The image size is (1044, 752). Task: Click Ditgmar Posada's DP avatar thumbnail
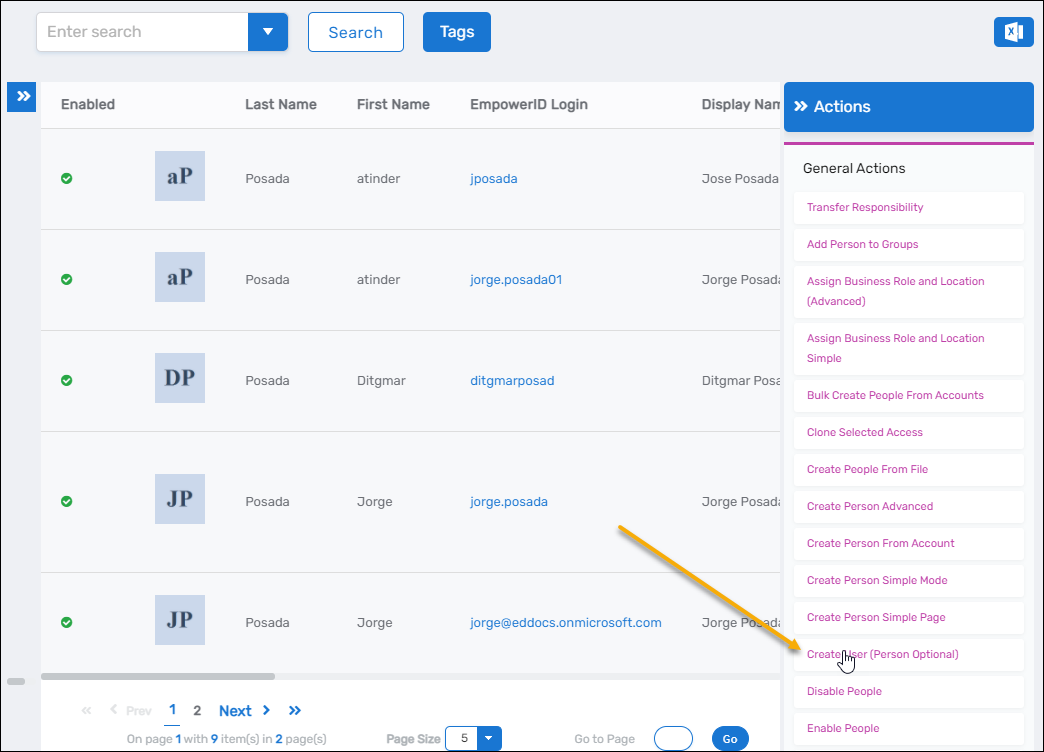179,378
